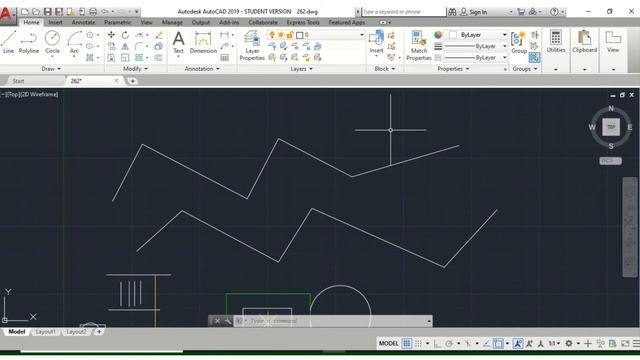This screenshot has width=640, height=360.
Task: Toggle object snap in status bar
Action: [x=498, y=344]
